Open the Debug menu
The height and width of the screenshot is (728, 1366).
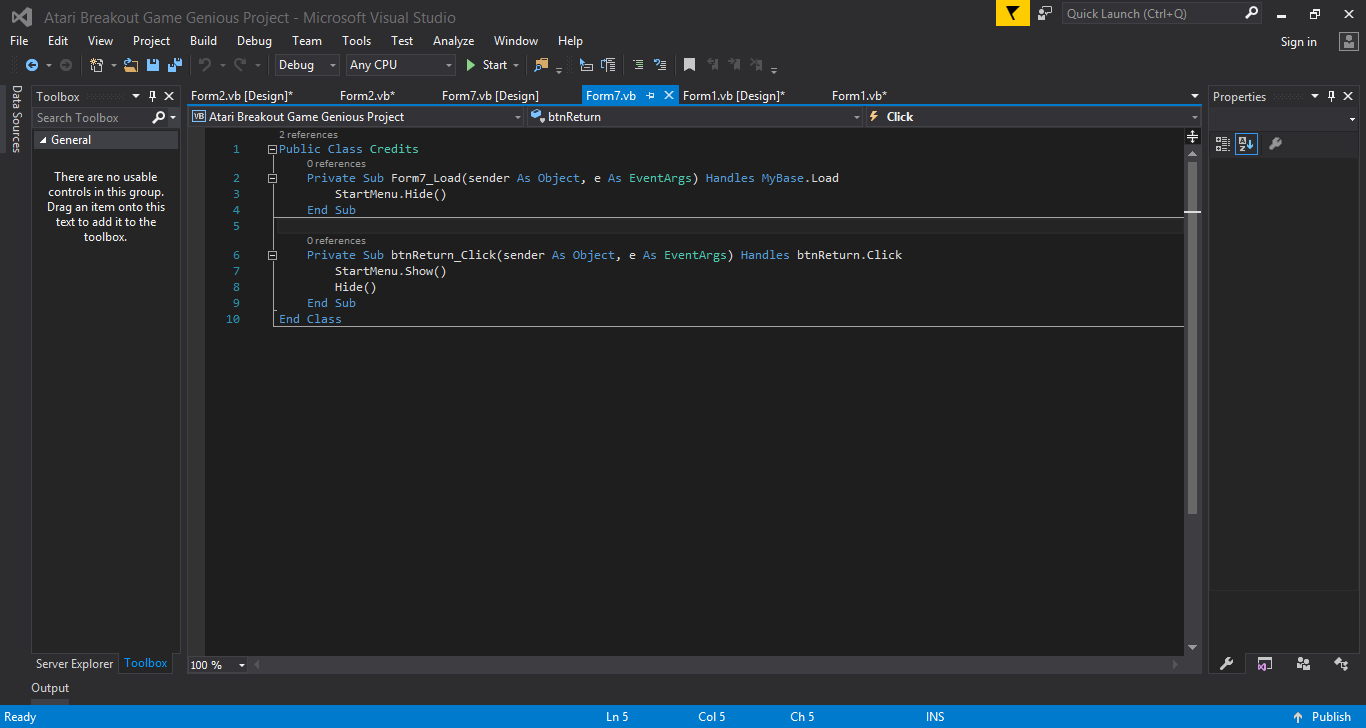[254, 41]
